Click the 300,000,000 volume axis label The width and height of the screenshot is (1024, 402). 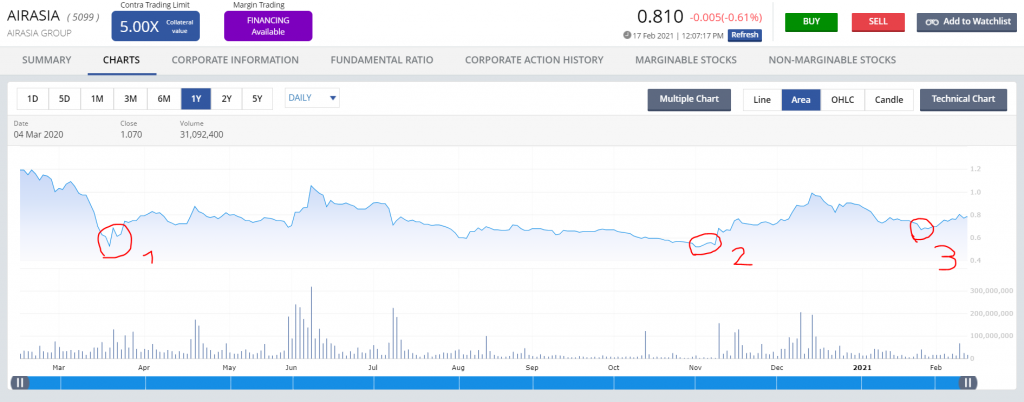[x=990, y=291]
